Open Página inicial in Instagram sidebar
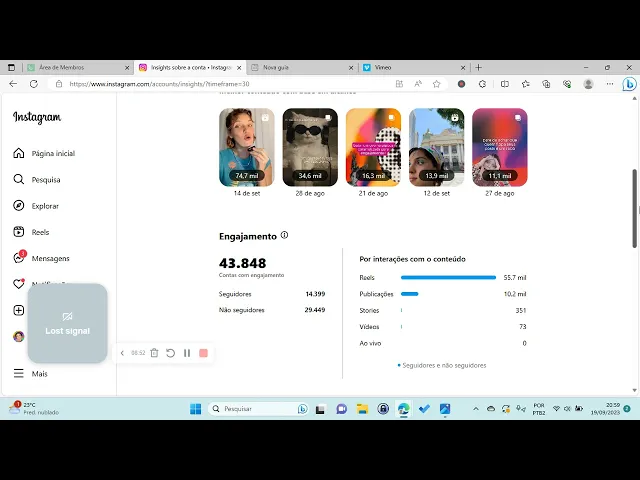 tap(44, 153)
